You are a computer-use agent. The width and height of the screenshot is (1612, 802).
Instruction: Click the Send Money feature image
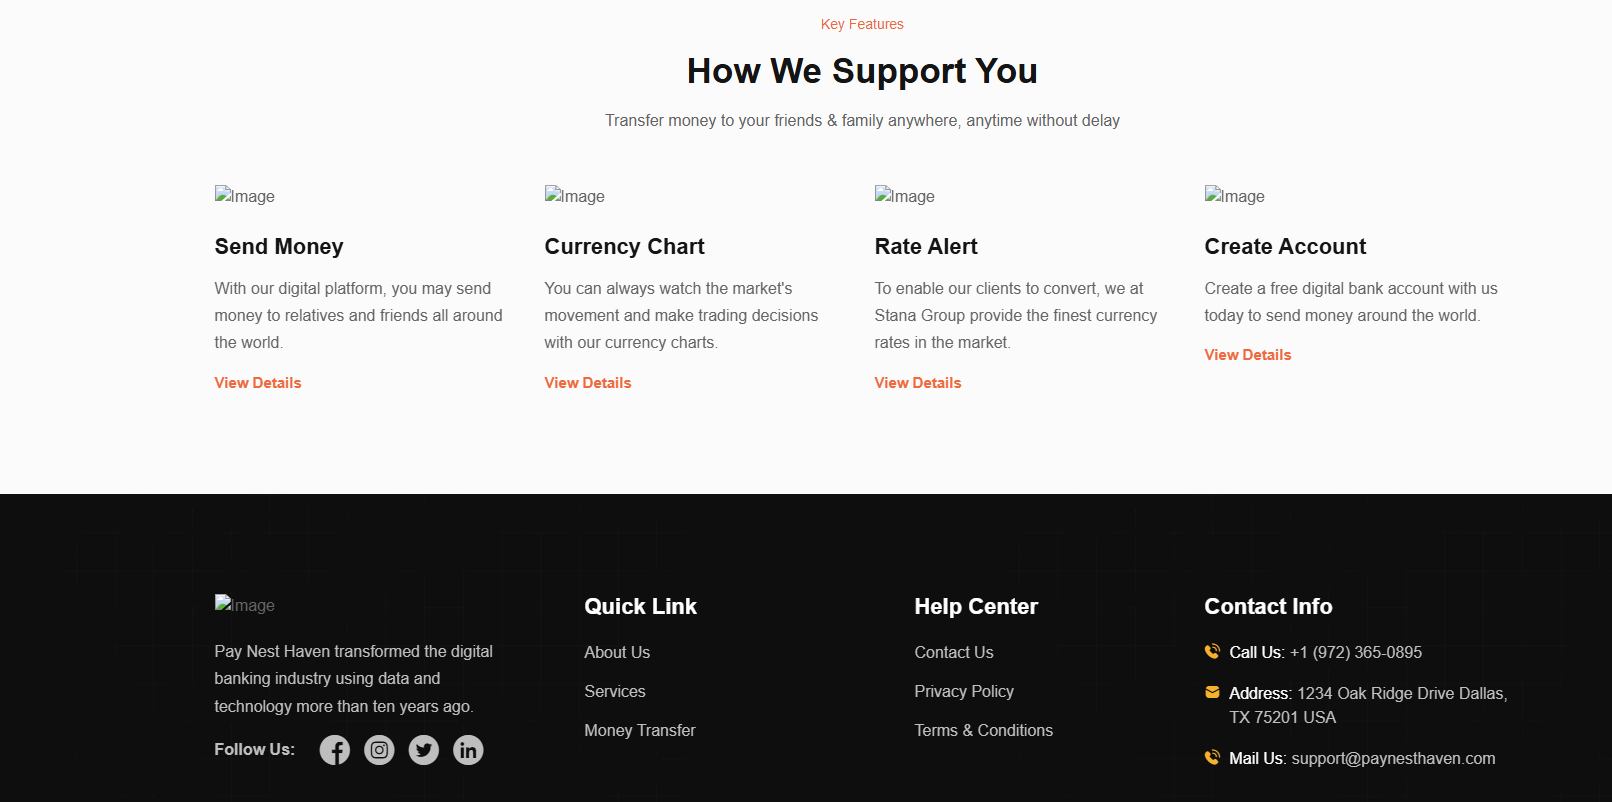pyautogui.click(x=245, y=196)
